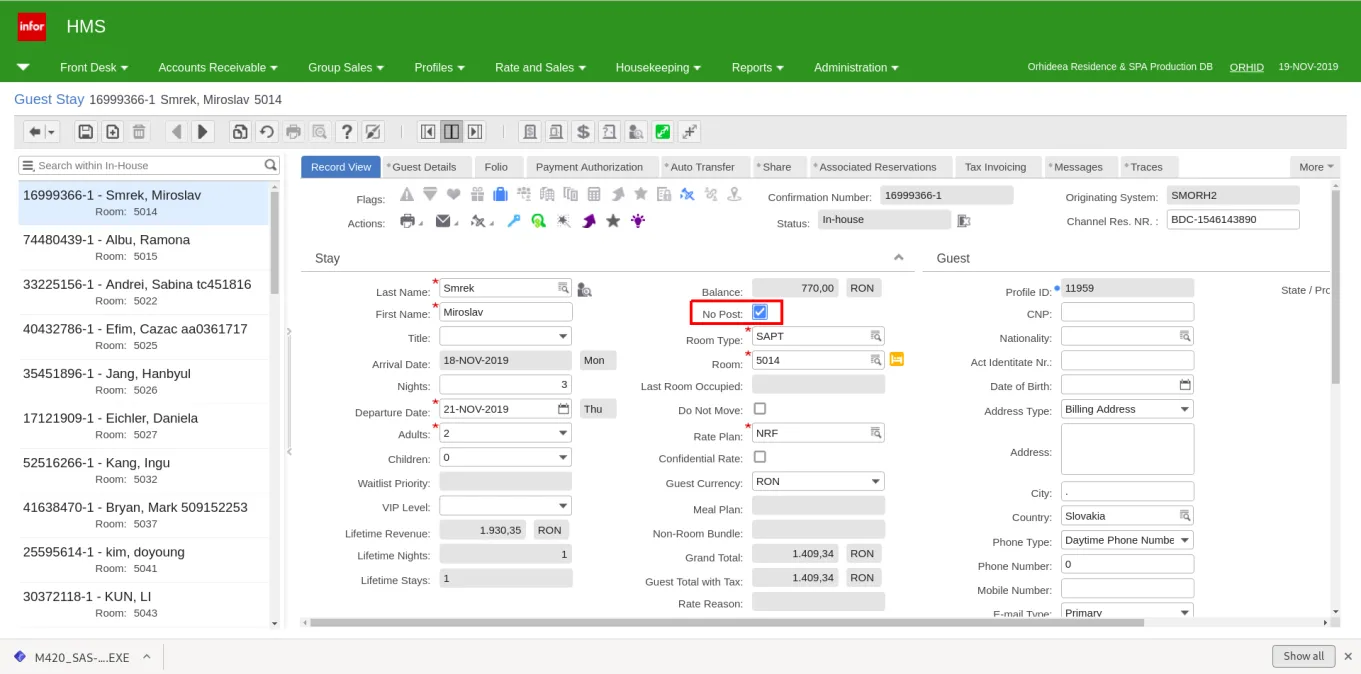1361x674 pixels.
Task: Open the Front Desk menu
Action: [x=94, y=67]
